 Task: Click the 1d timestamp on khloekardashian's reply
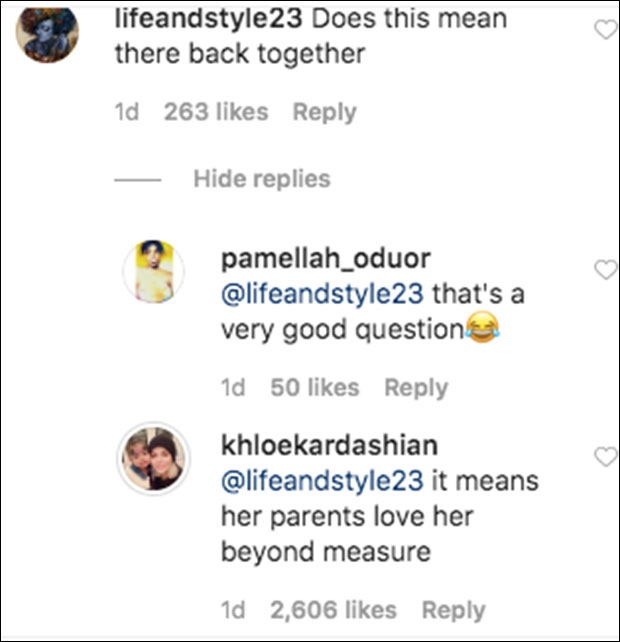pos(233,609)
